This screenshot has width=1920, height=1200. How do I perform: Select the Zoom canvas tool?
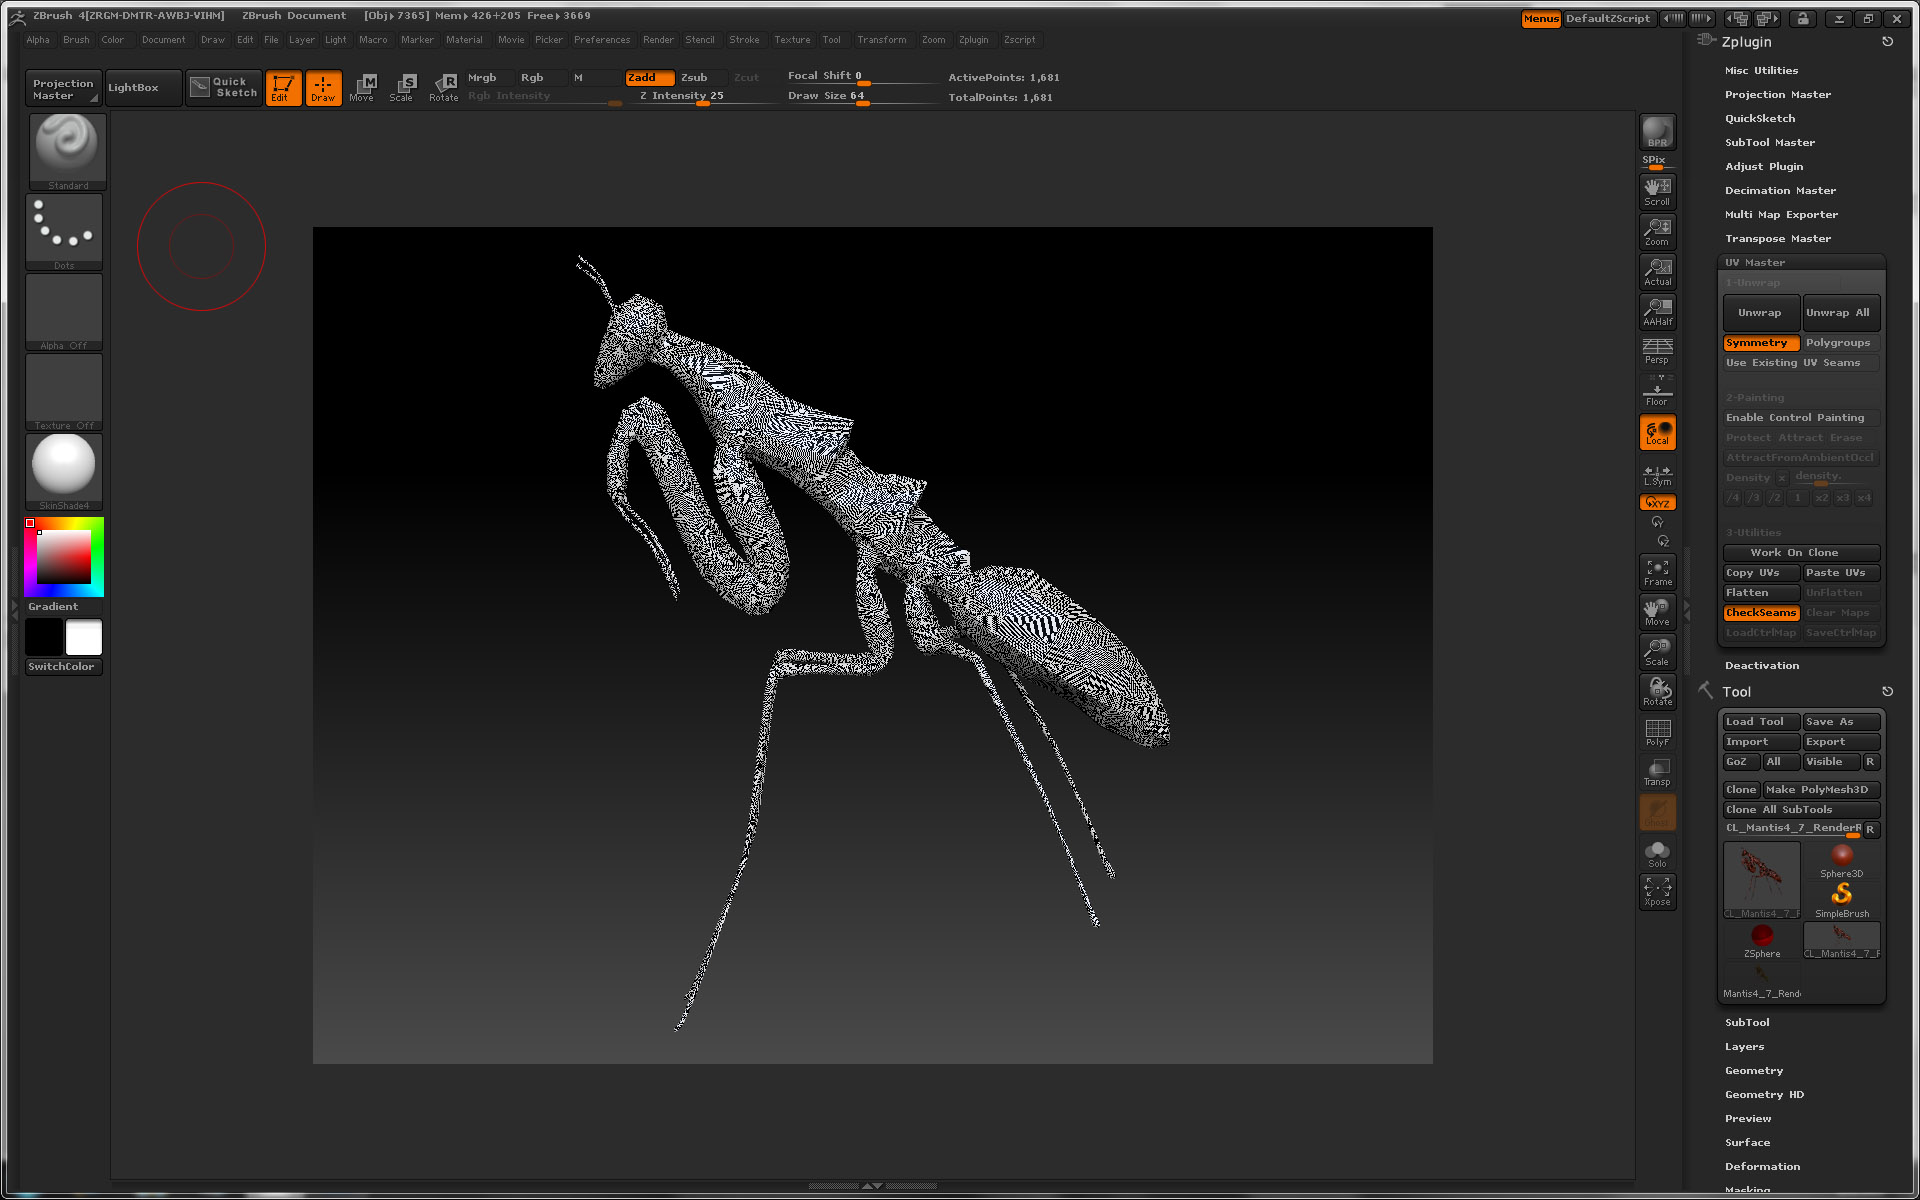click(1657, 231)
